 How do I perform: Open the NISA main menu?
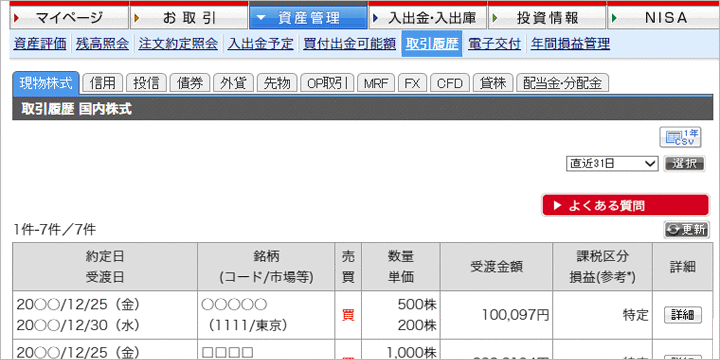pyautogui.click(x=664, y=17)
